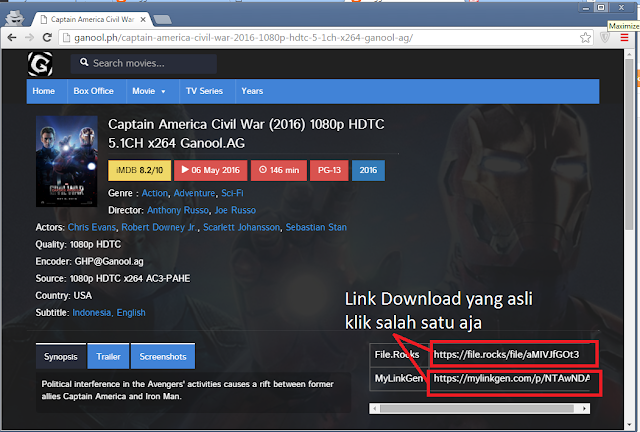Image resolution: width=640 pixels, height=432 pixels.
Task: Click the Quality: 1080p HDTC text
Action: (x=78, y=245)
